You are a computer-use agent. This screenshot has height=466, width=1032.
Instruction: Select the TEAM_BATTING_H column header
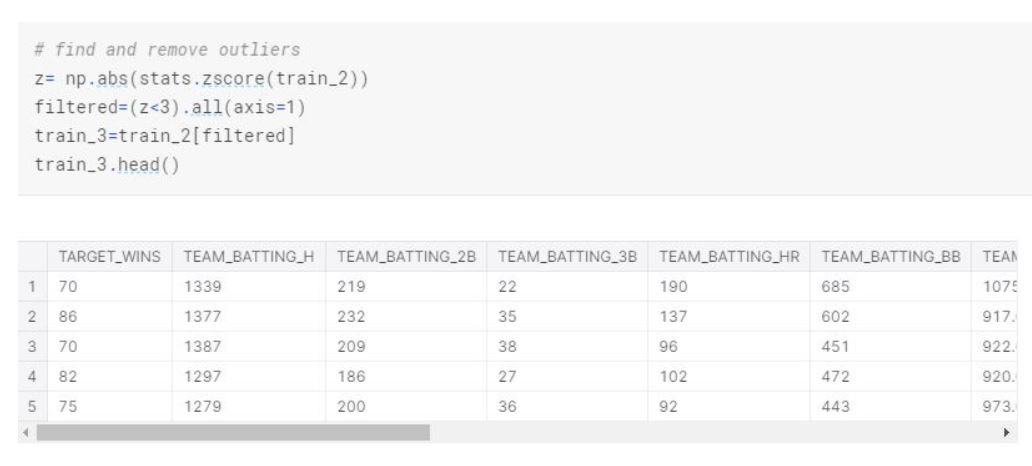tap(249, 257)
